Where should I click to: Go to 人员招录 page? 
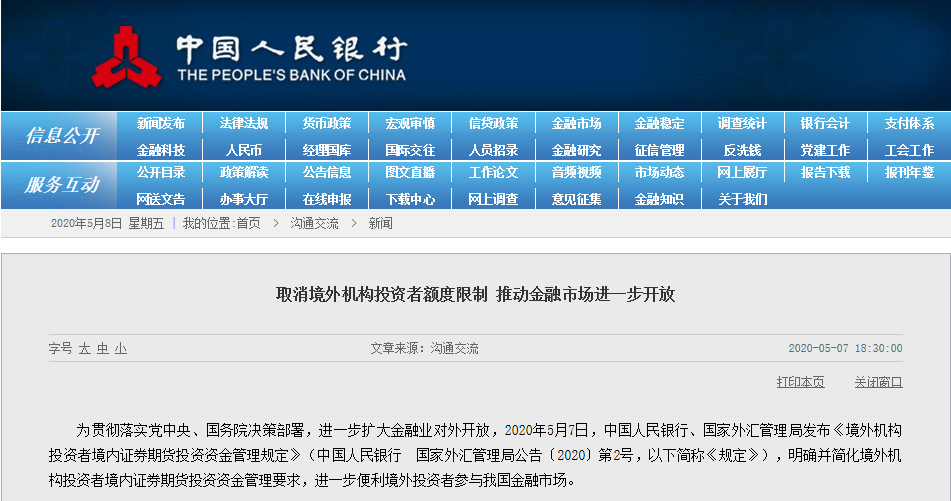tap(493, 150)
